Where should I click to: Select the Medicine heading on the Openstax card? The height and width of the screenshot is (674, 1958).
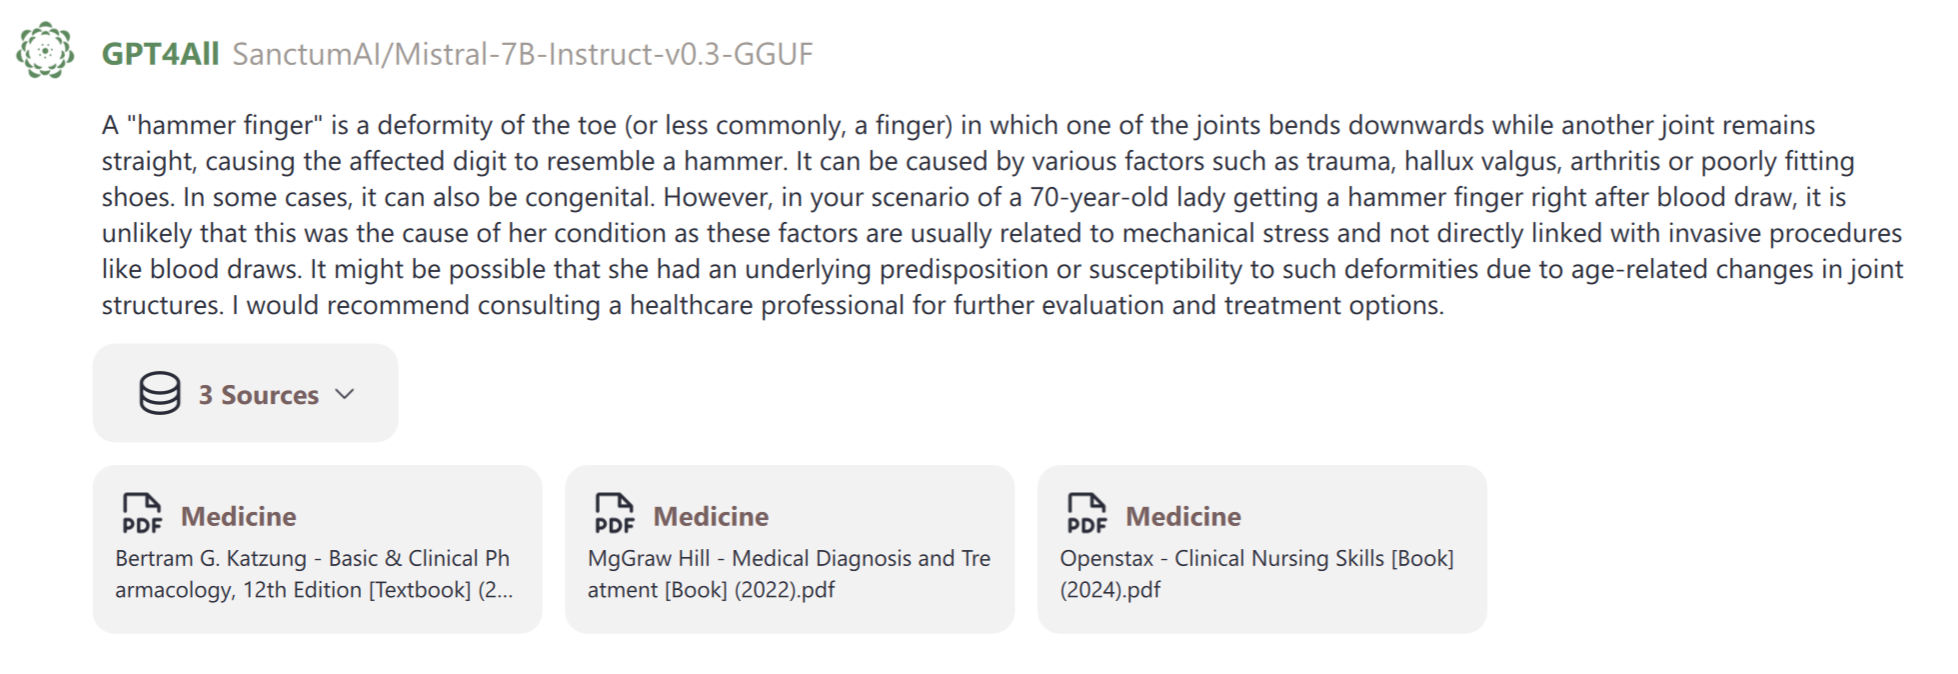click(x=1183, y=516)
